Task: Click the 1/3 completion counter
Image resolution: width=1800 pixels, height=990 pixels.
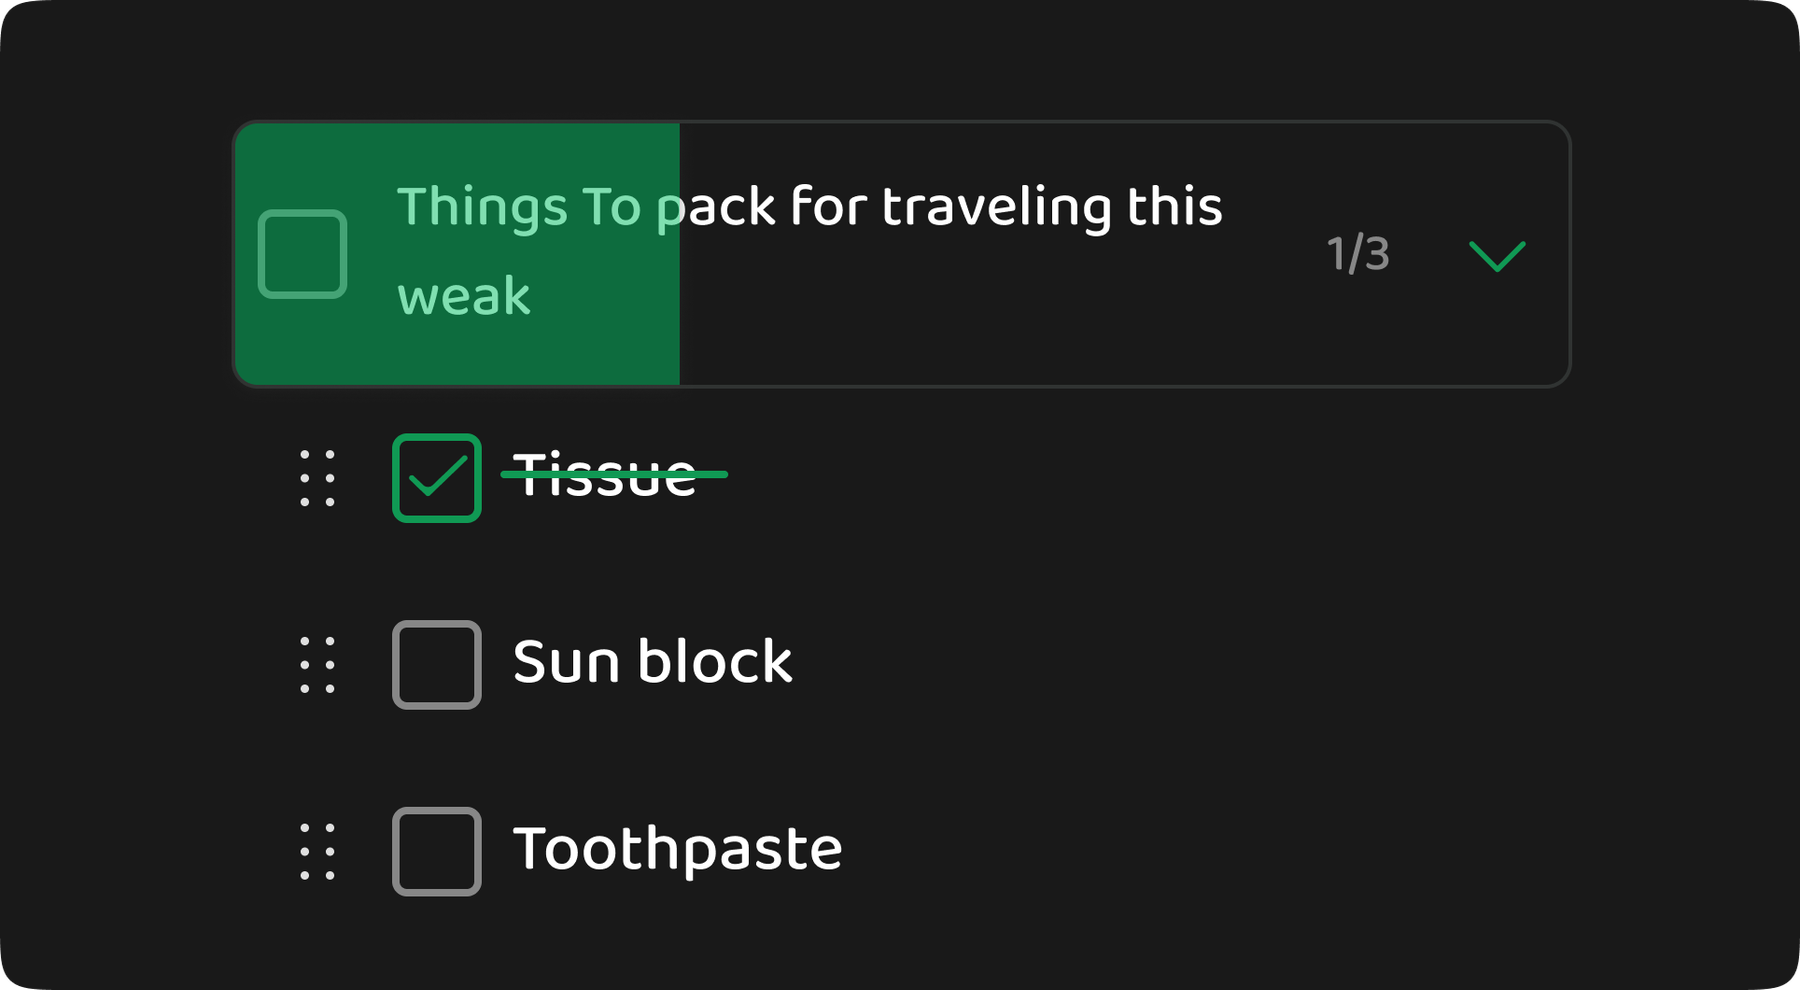Action: [1357, 255]
